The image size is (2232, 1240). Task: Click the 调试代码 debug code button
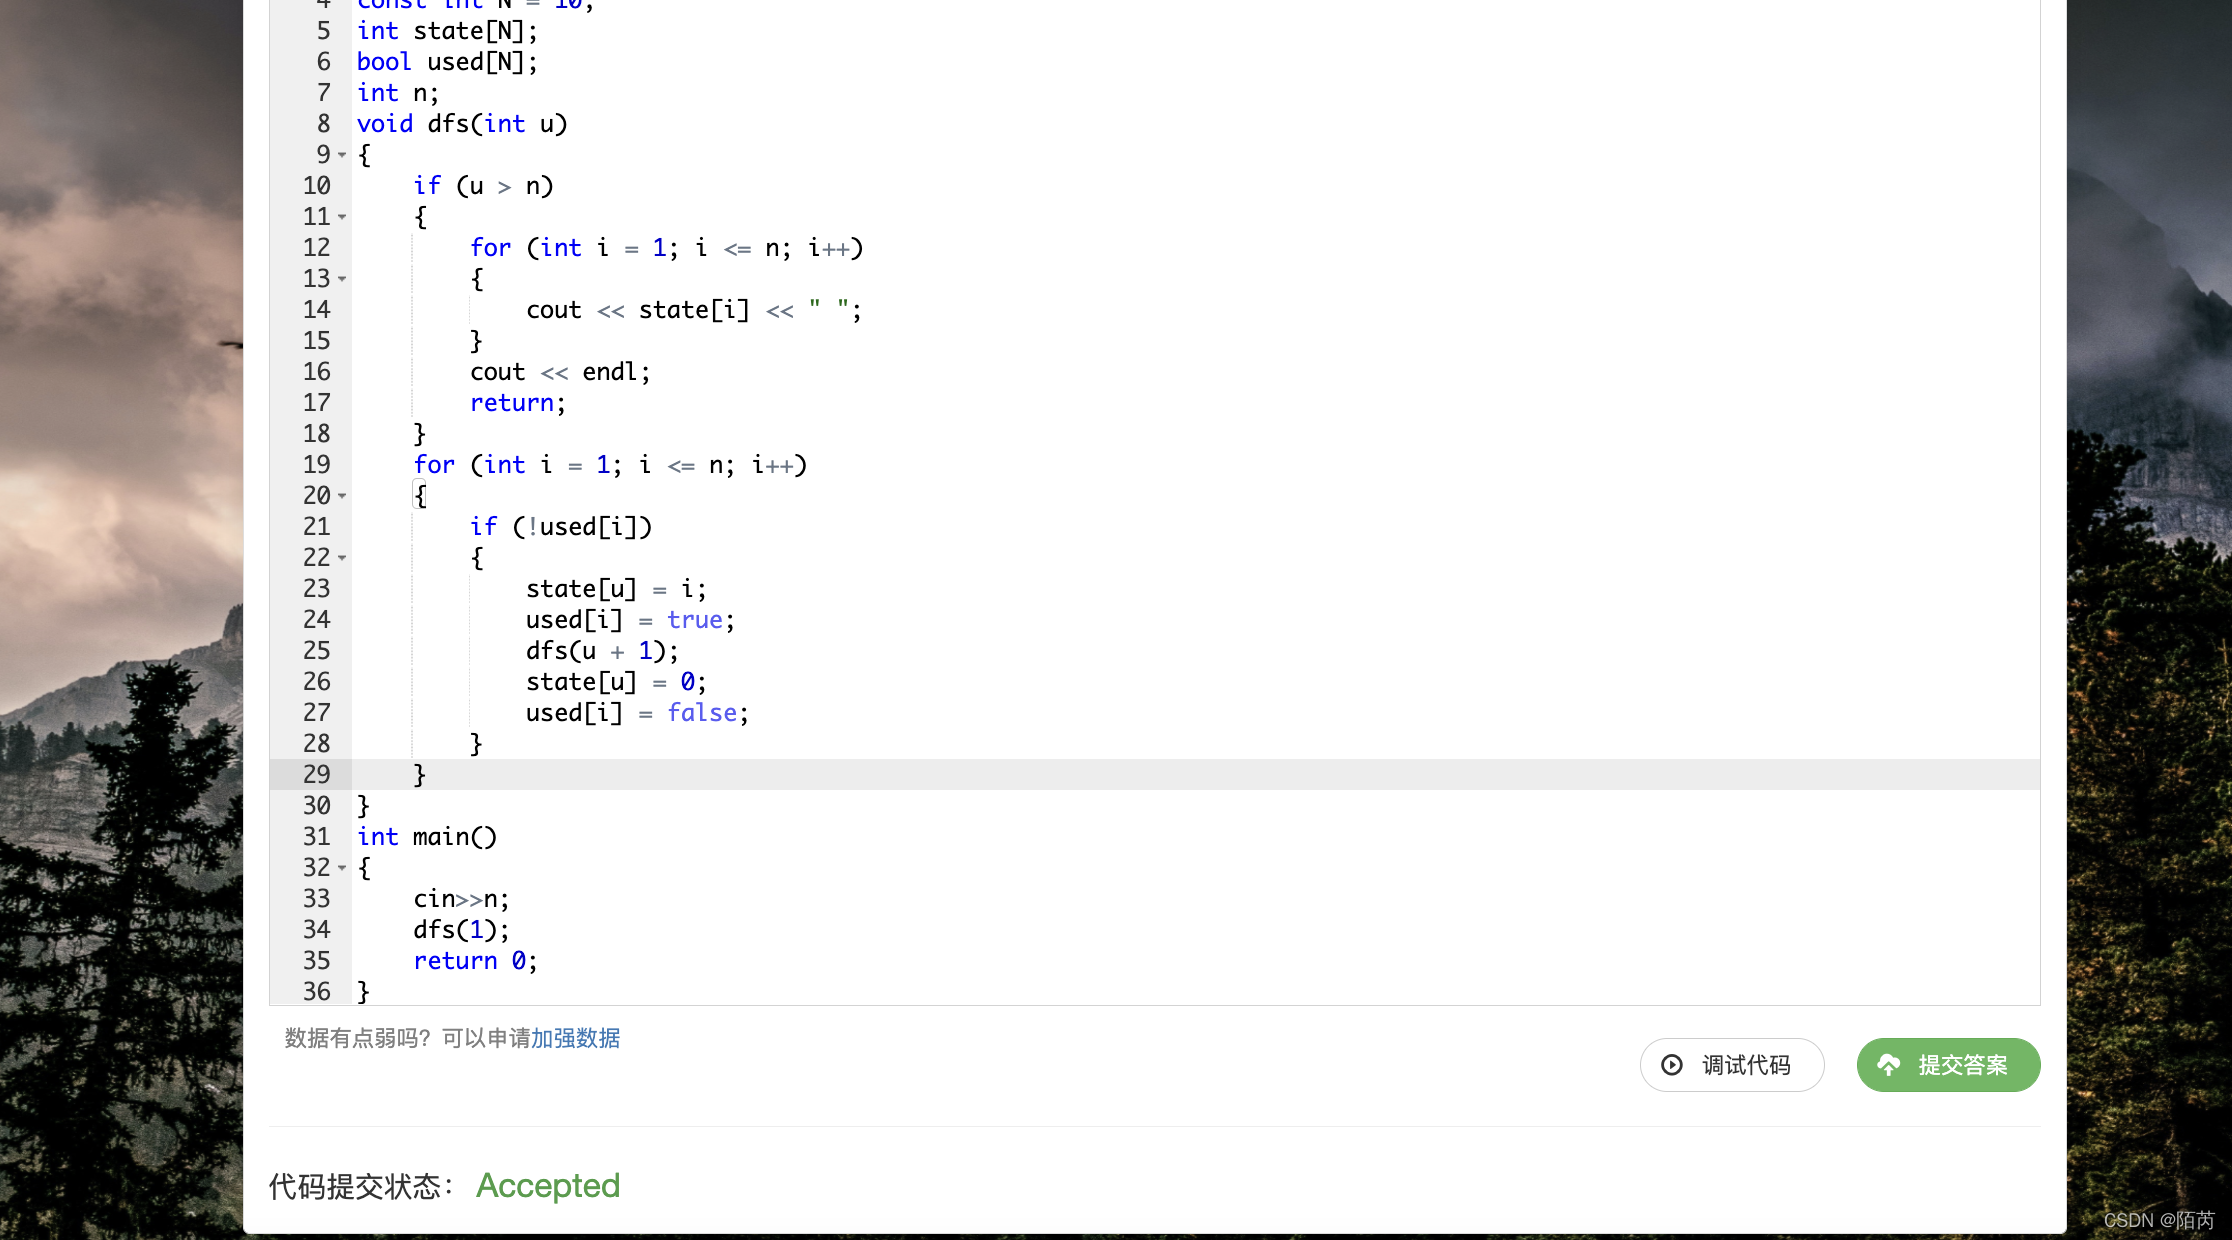1732,1065
